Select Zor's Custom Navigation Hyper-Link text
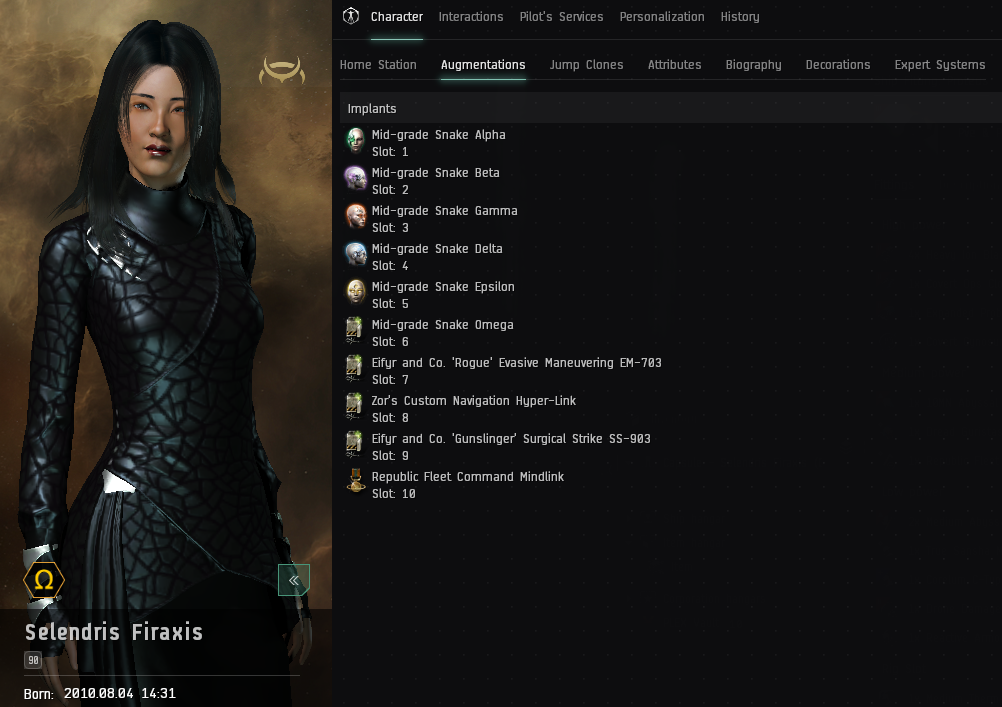This screenshot has width=1002, height=707. click(x=474, y=401)
